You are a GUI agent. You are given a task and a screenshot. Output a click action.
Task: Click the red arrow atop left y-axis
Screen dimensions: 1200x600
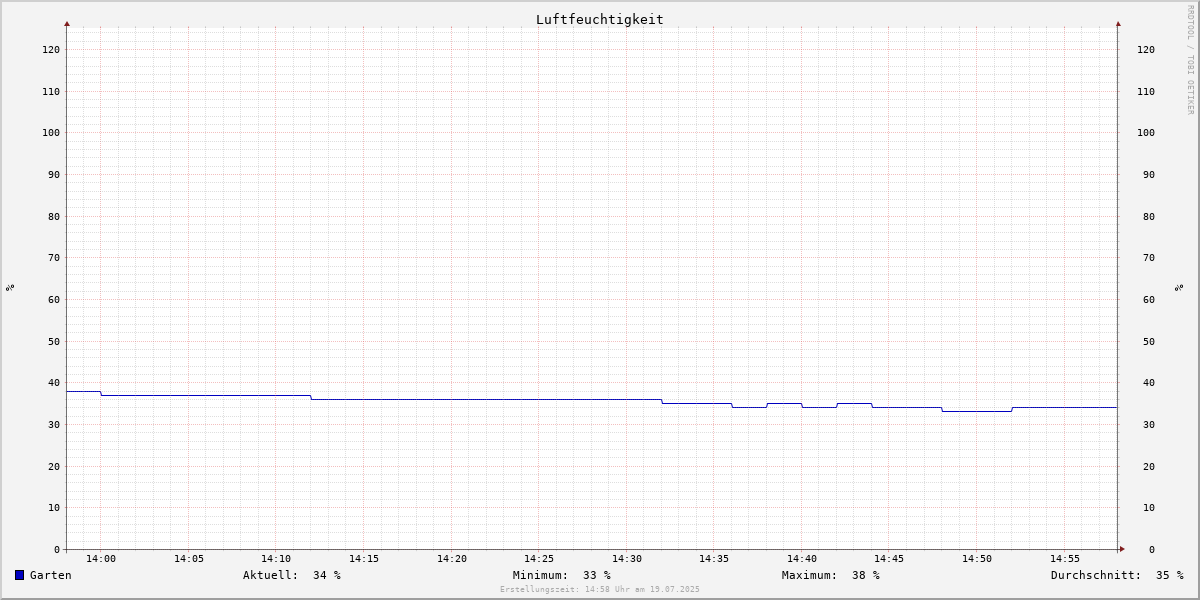67,23
